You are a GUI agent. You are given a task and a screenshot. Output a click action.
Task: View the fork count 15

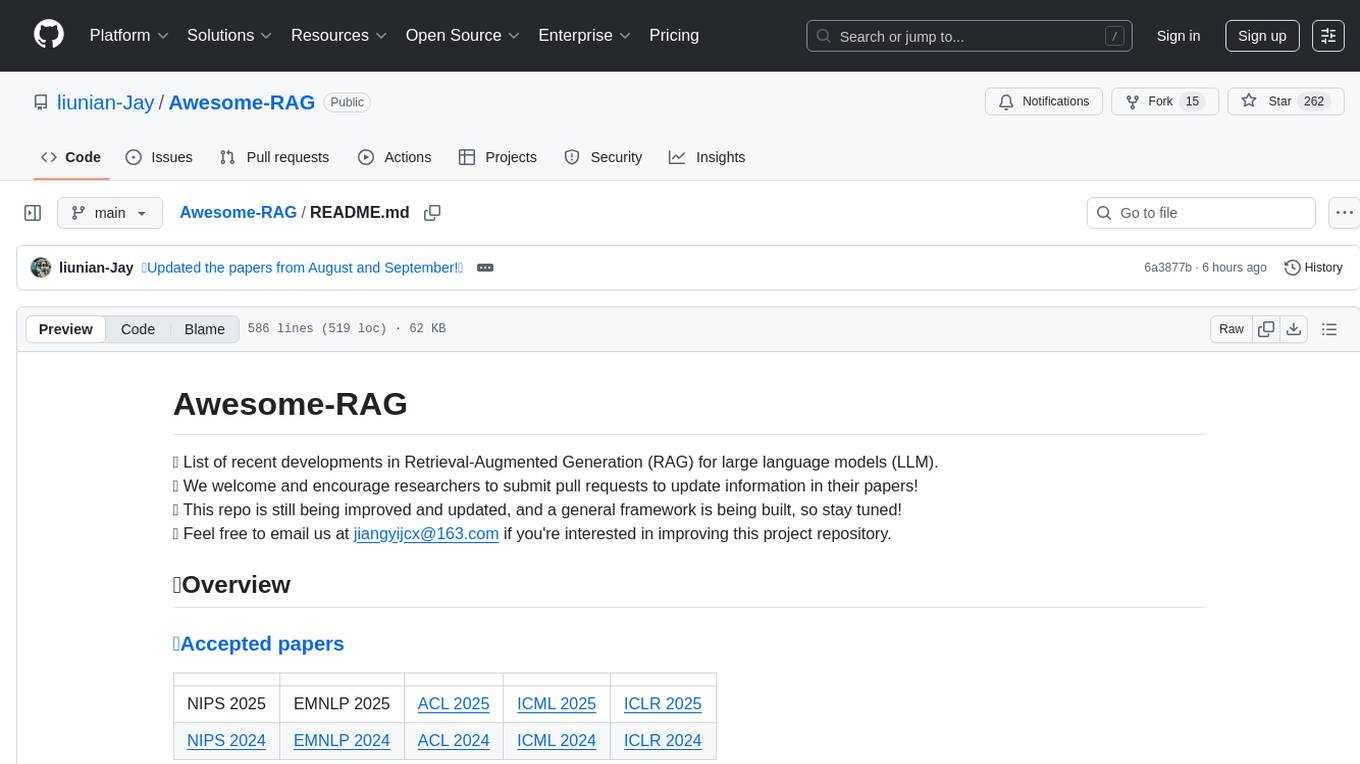pyautogui.click(x=1191, y=102)
